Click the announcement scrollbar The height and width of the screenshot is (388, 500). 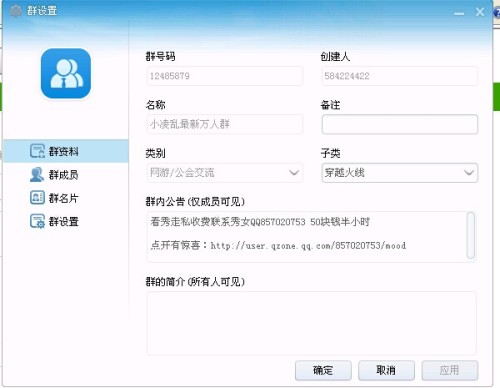471,235
